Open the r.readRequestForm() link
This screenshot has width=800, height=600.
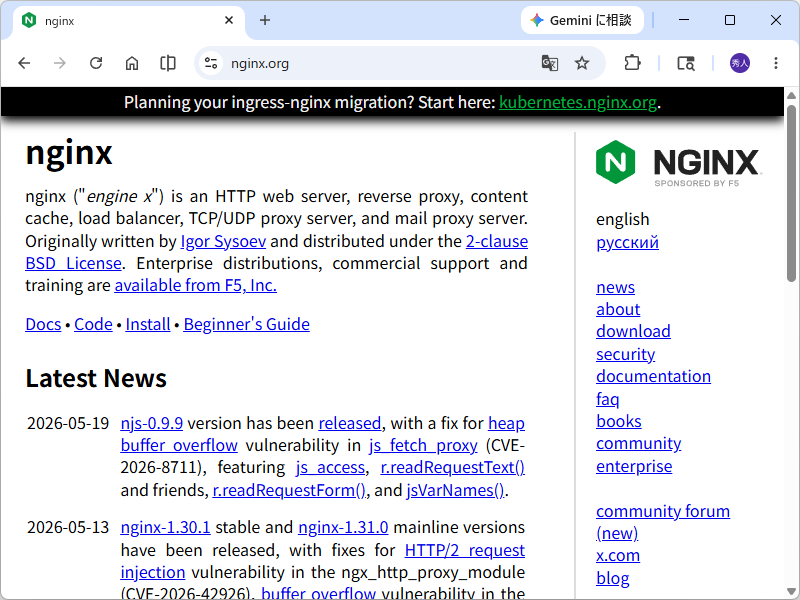(x=289, y=490)
